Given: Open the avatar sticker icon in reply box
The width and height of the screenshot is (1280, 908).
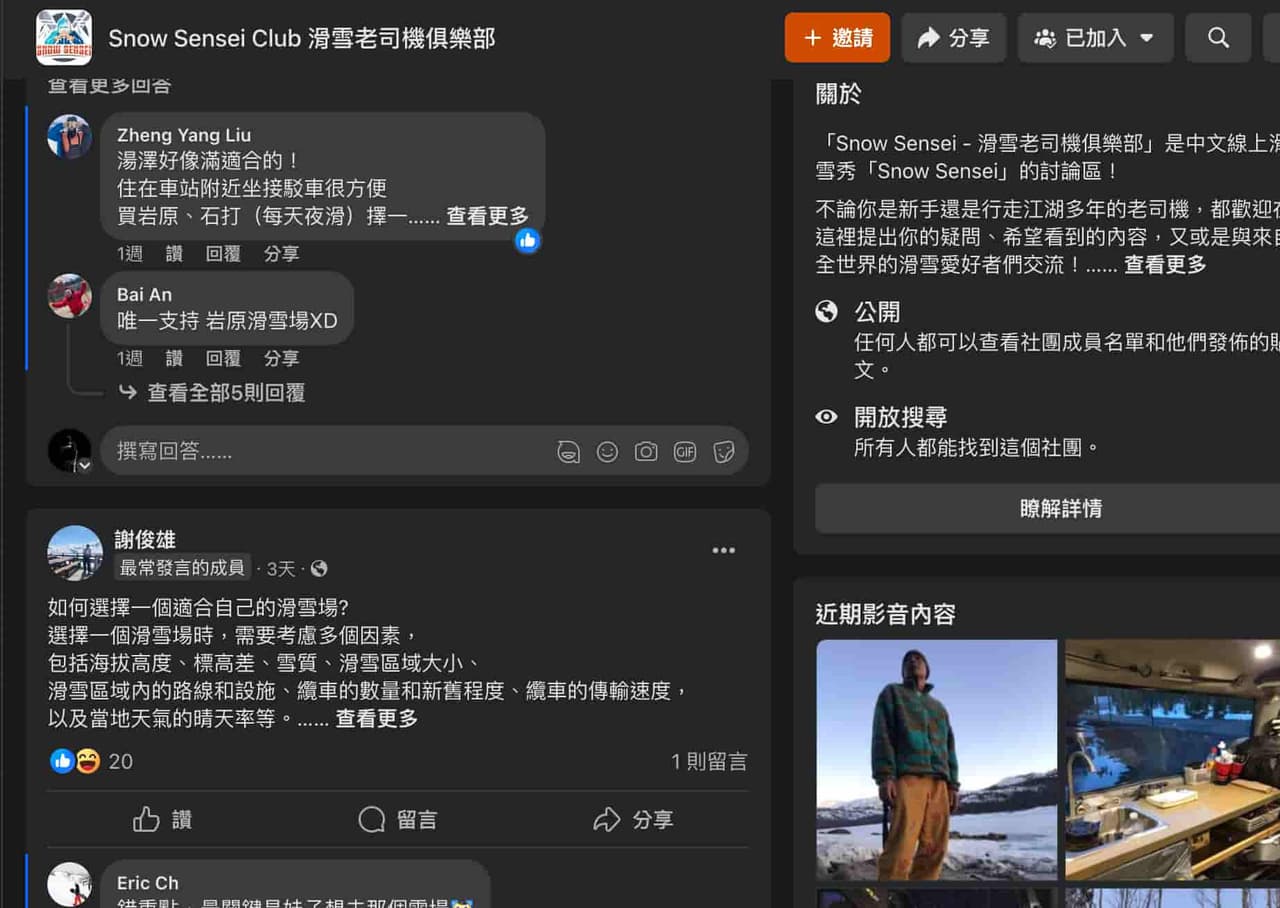Looking at the screenshot, I should coord(568,452).
